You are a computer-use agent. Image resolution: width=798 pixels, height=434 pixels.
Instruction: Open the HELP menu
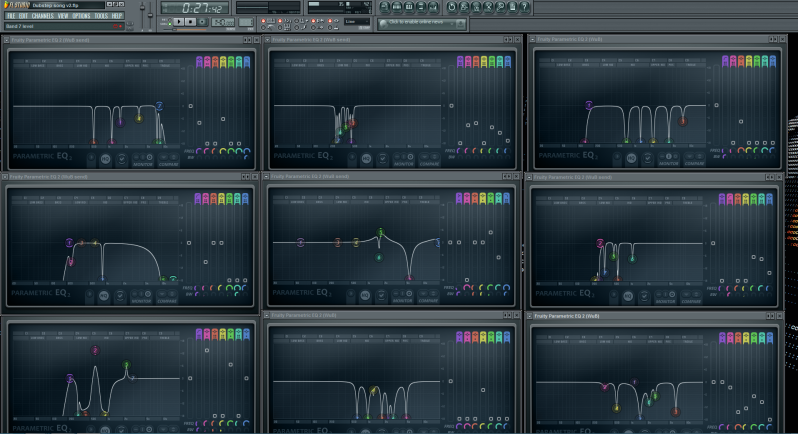(117, 16)
